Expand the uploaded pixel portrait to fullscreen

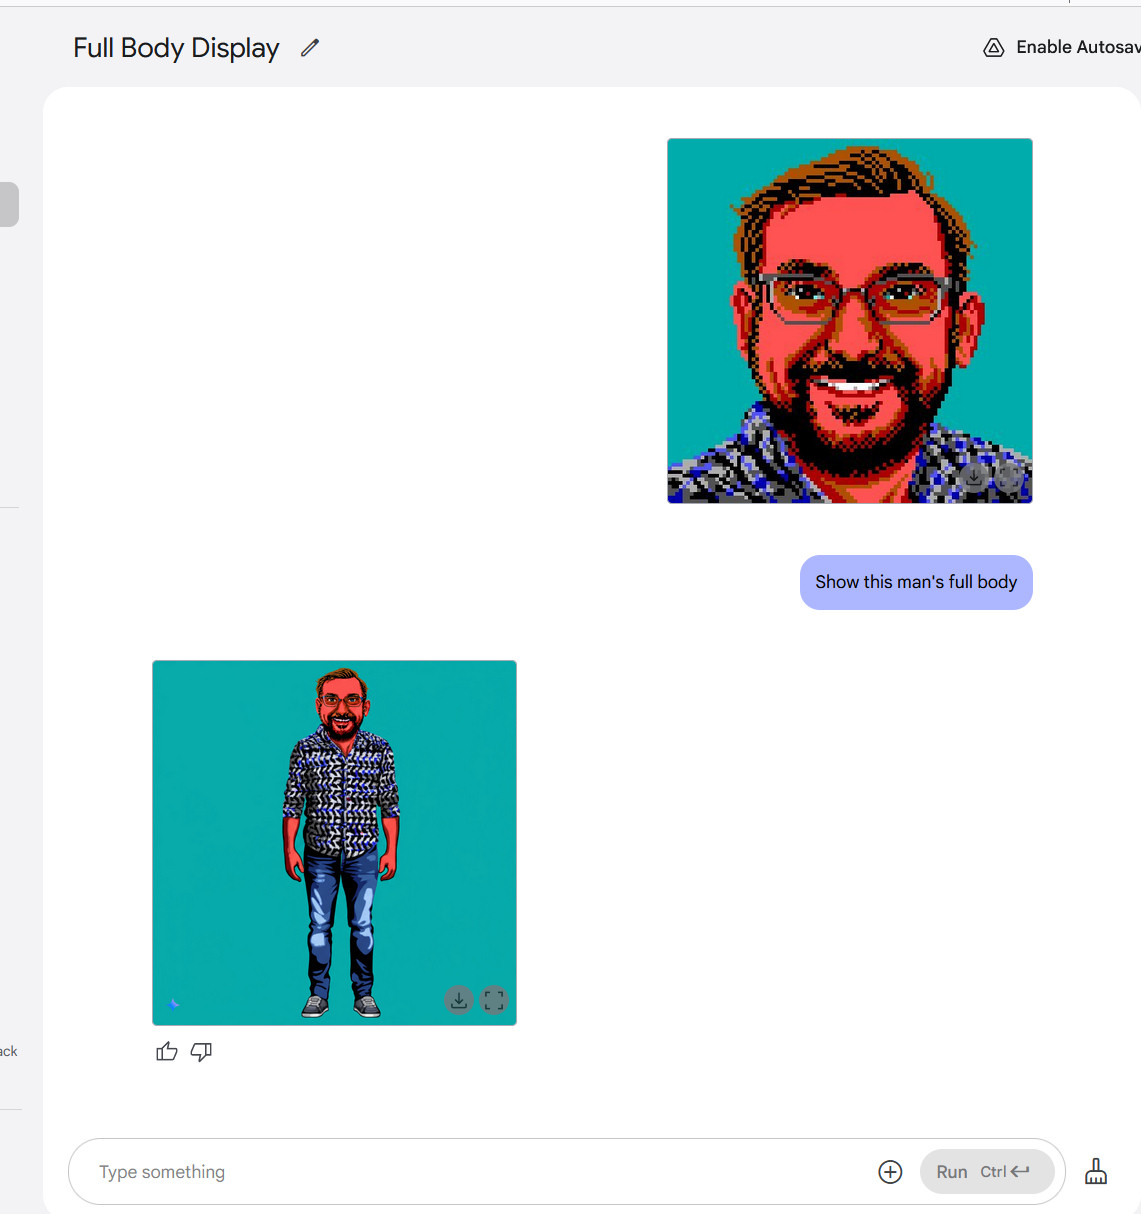coord(1009,478)
